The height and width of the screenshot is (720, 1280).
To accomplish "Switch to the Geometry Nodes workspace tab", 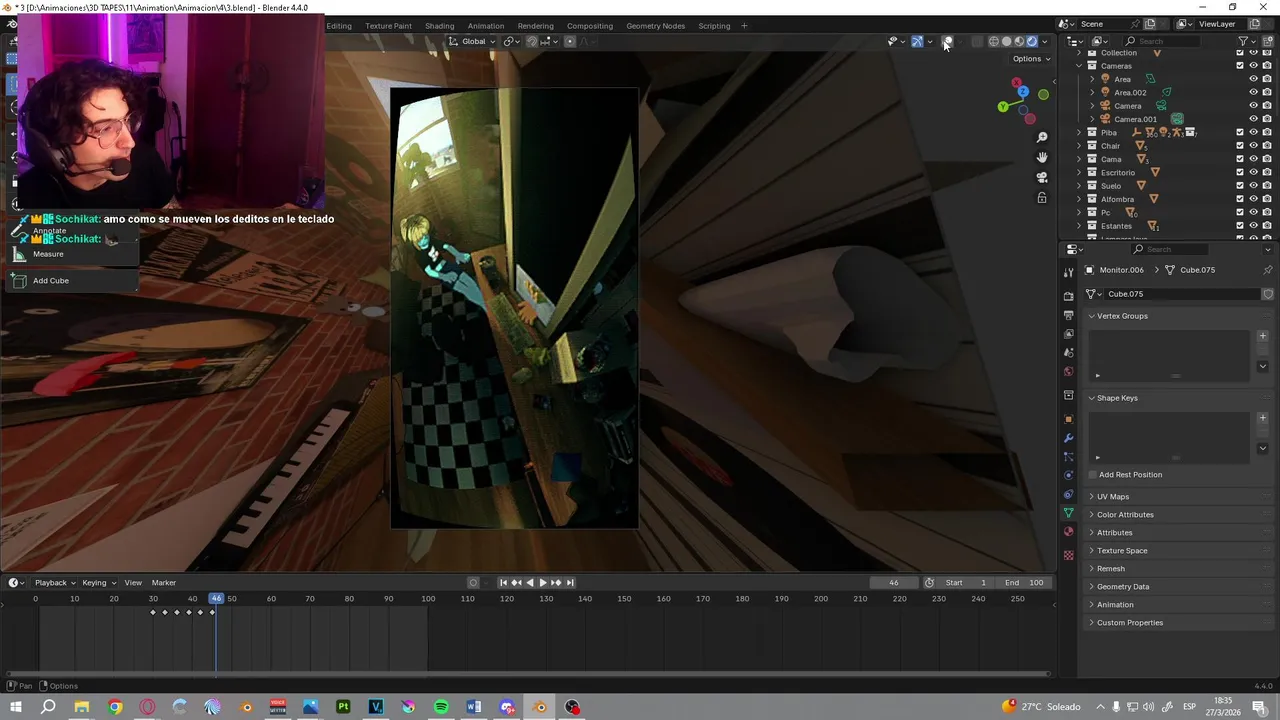I will [655, 26].
